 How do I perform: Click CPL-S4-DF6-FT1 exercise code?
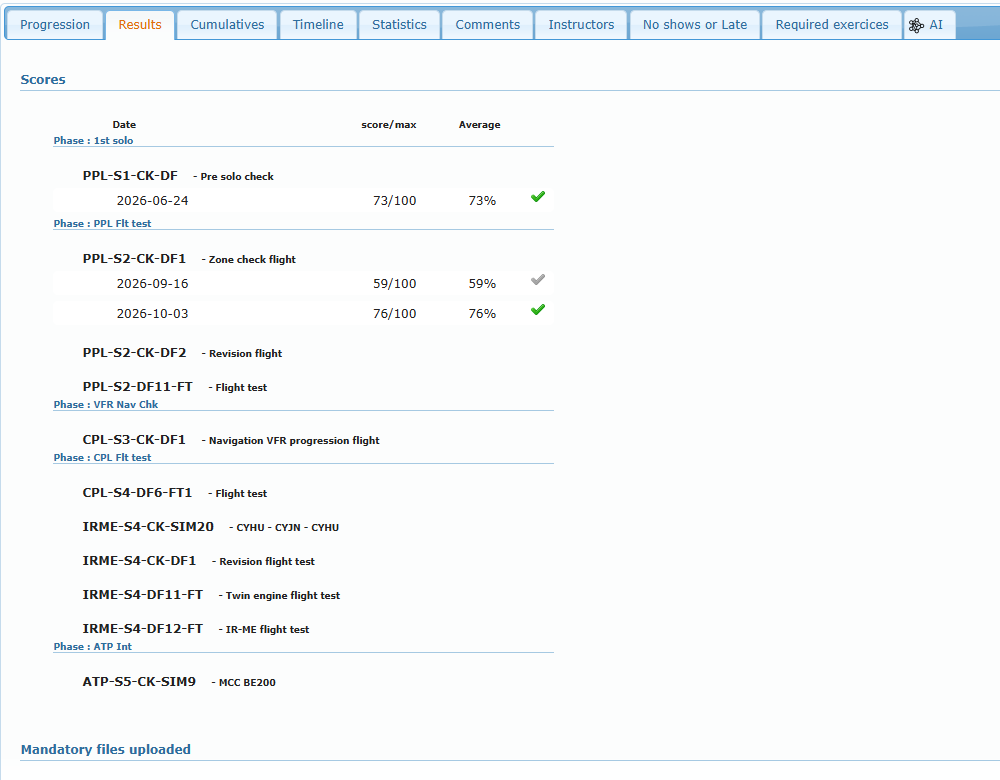(137, 492)
